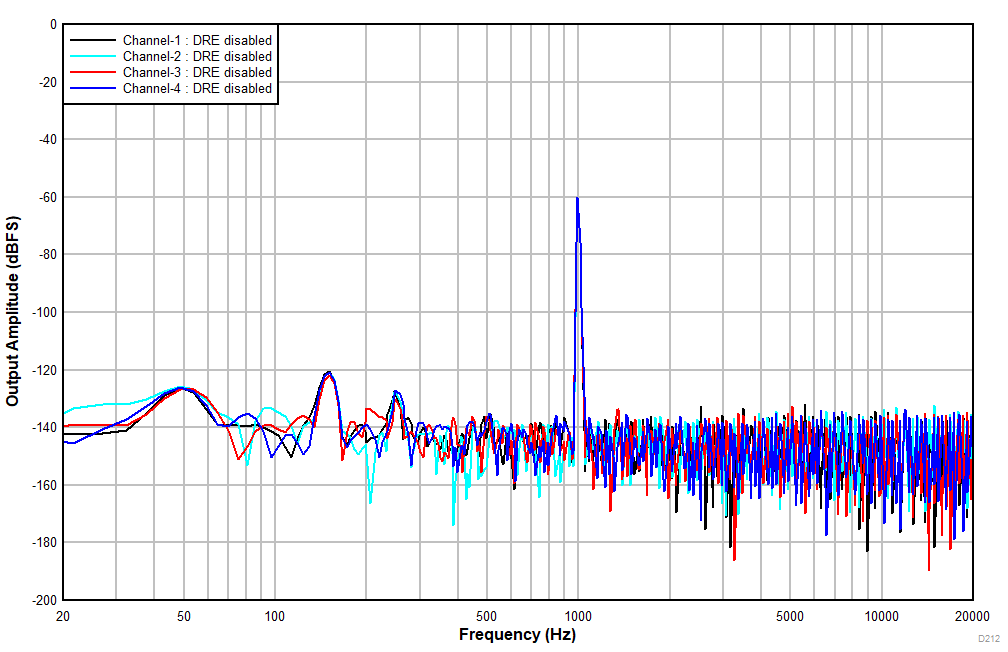Select the red Channel-3 legend line marker
The image size is (1008, 652).
point(95,73)
